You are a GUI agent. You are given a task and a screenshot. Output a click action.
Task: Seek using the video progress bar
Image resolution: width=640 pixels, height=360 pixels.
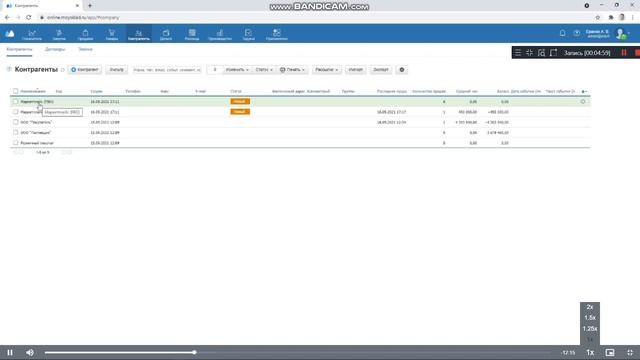pos(297,352)
